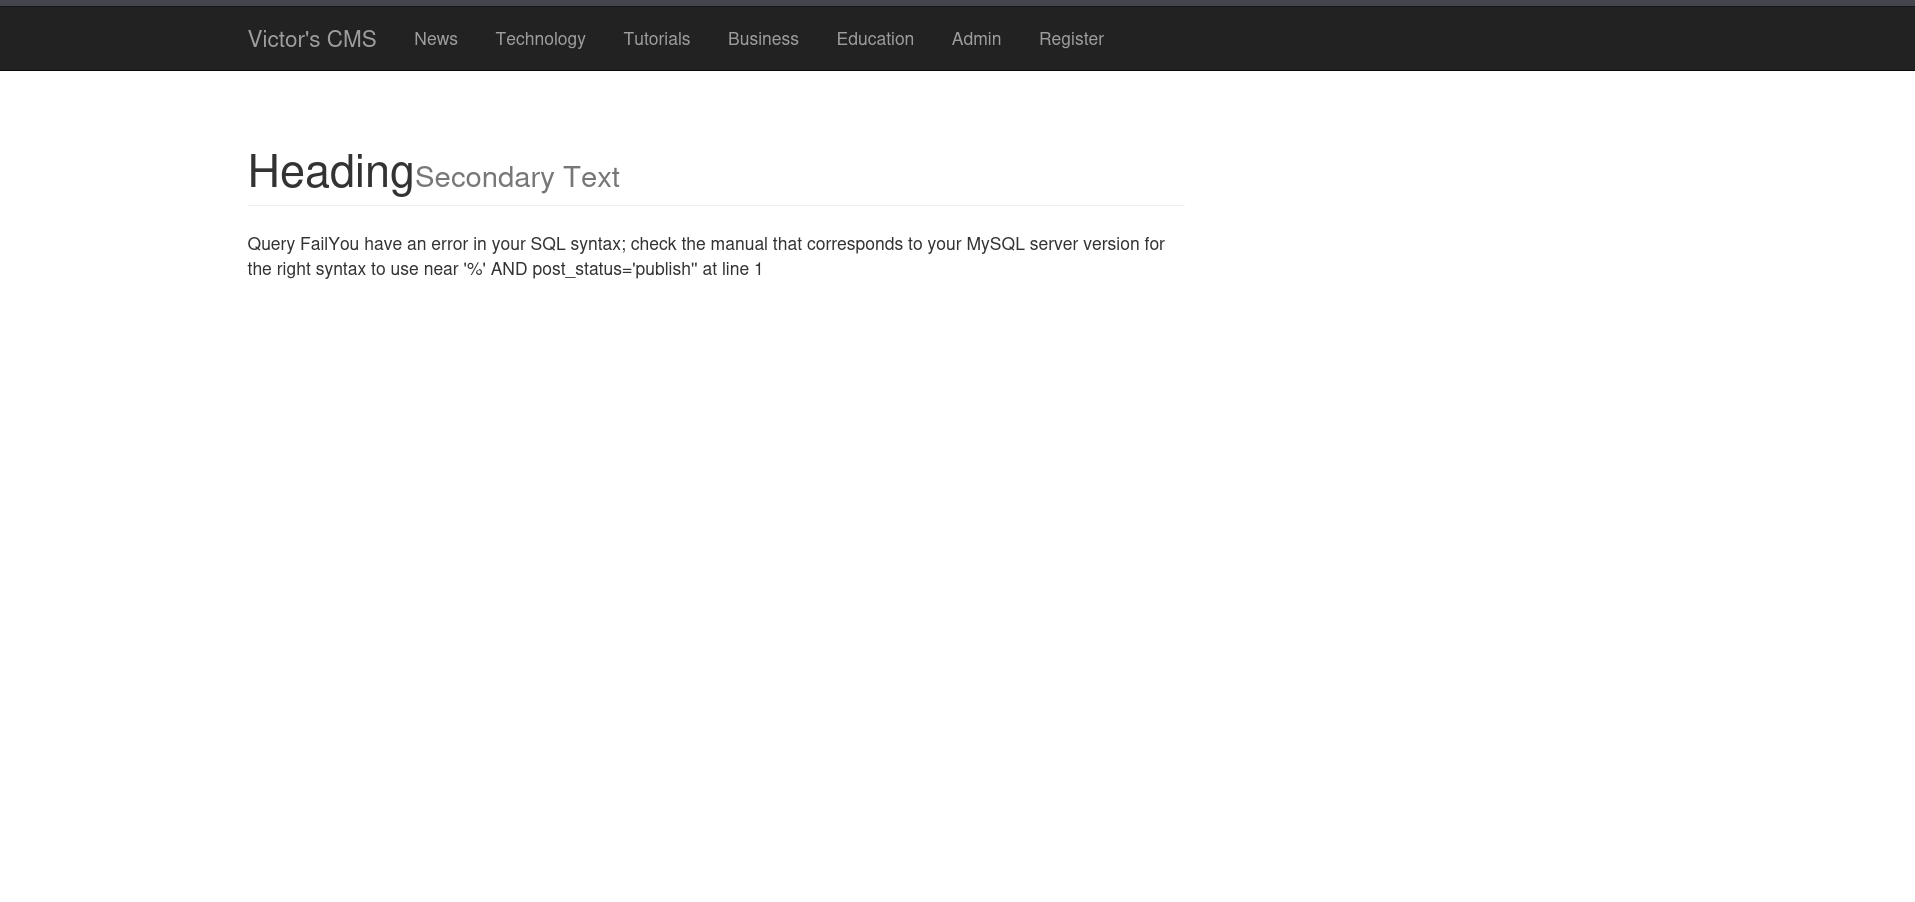Image resolution: width=1915 pixels, height=902 pixels.
Task: Click the Secondary Text label
Action: [x=517, y=177]
